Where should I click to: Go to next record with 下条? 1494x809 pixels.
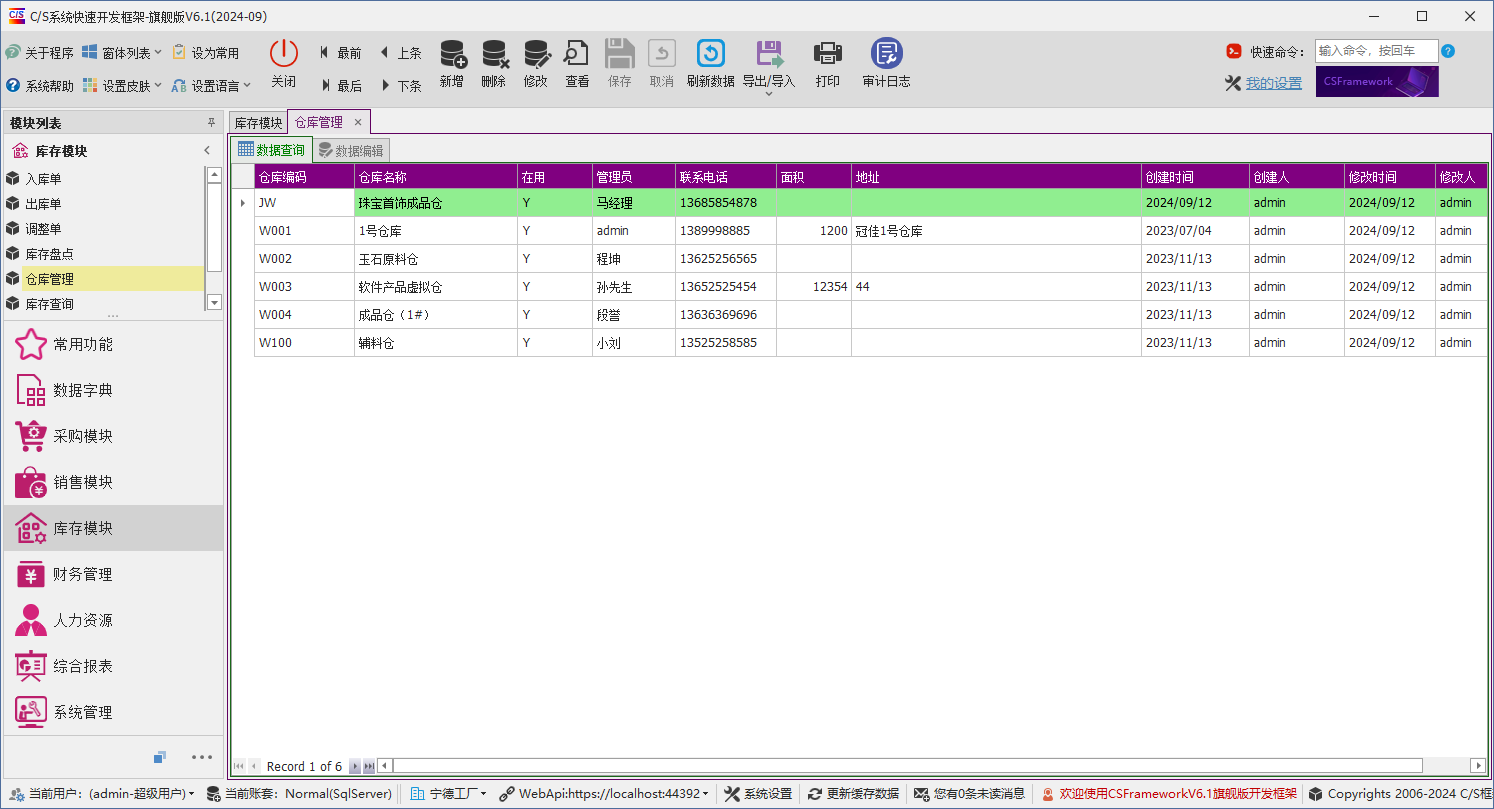[x=400, y=86]
